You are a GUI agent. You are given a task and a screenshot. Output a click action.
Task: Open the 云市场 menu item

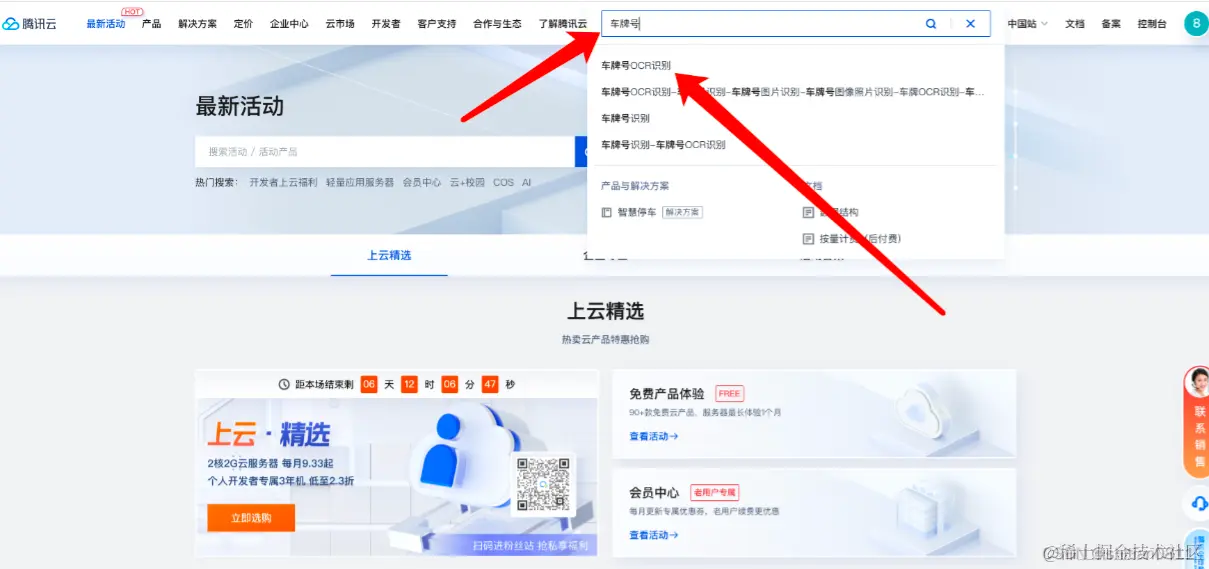(x=340, y=23)
